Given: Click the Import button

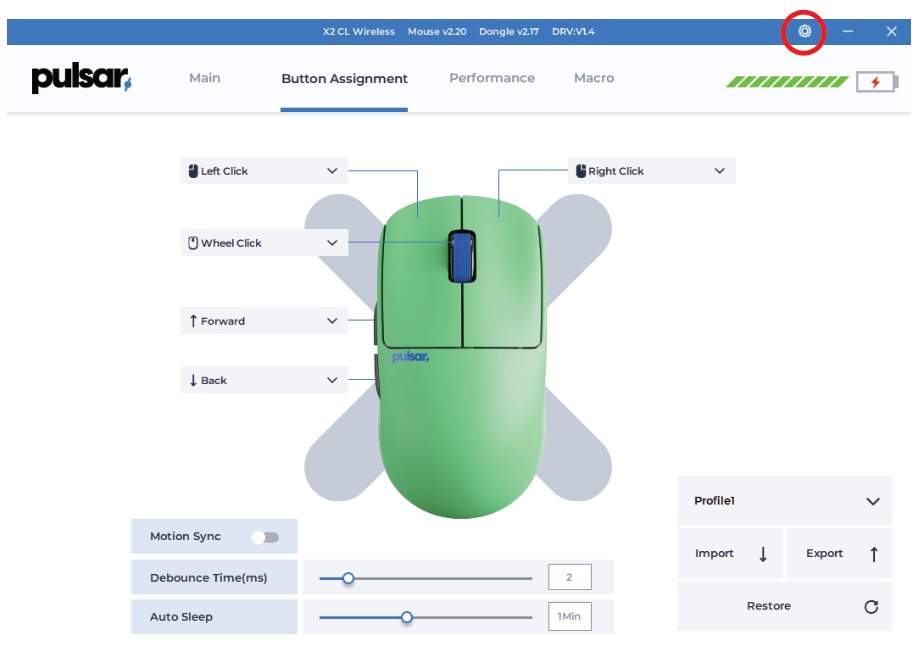Looking at the screenshot, I should (730, 553).
